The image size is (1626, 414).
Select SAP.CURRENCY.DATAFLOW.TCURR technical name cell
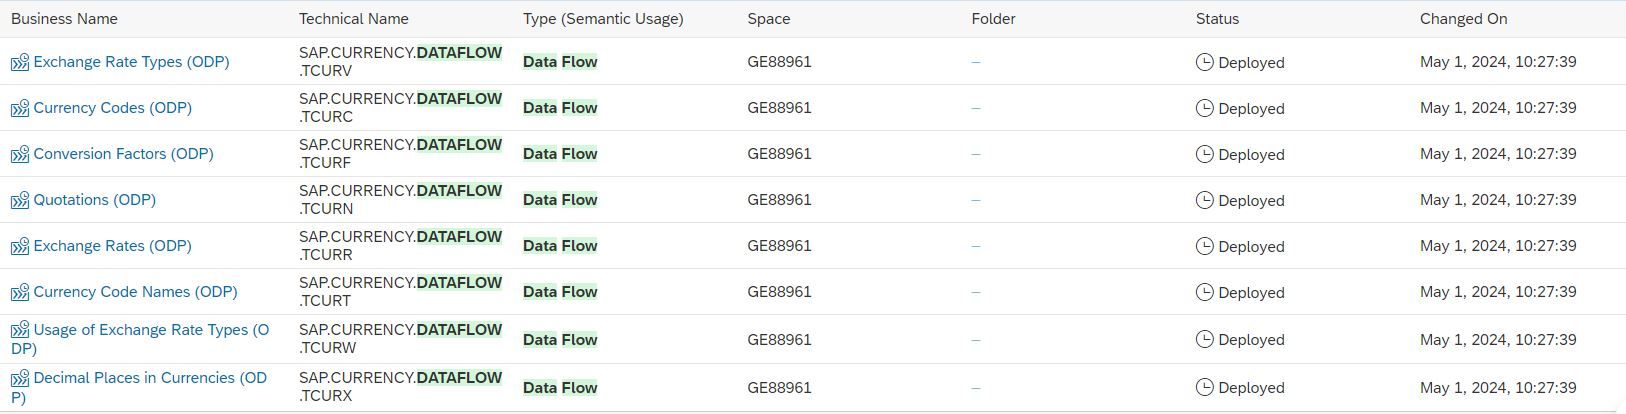400,246
